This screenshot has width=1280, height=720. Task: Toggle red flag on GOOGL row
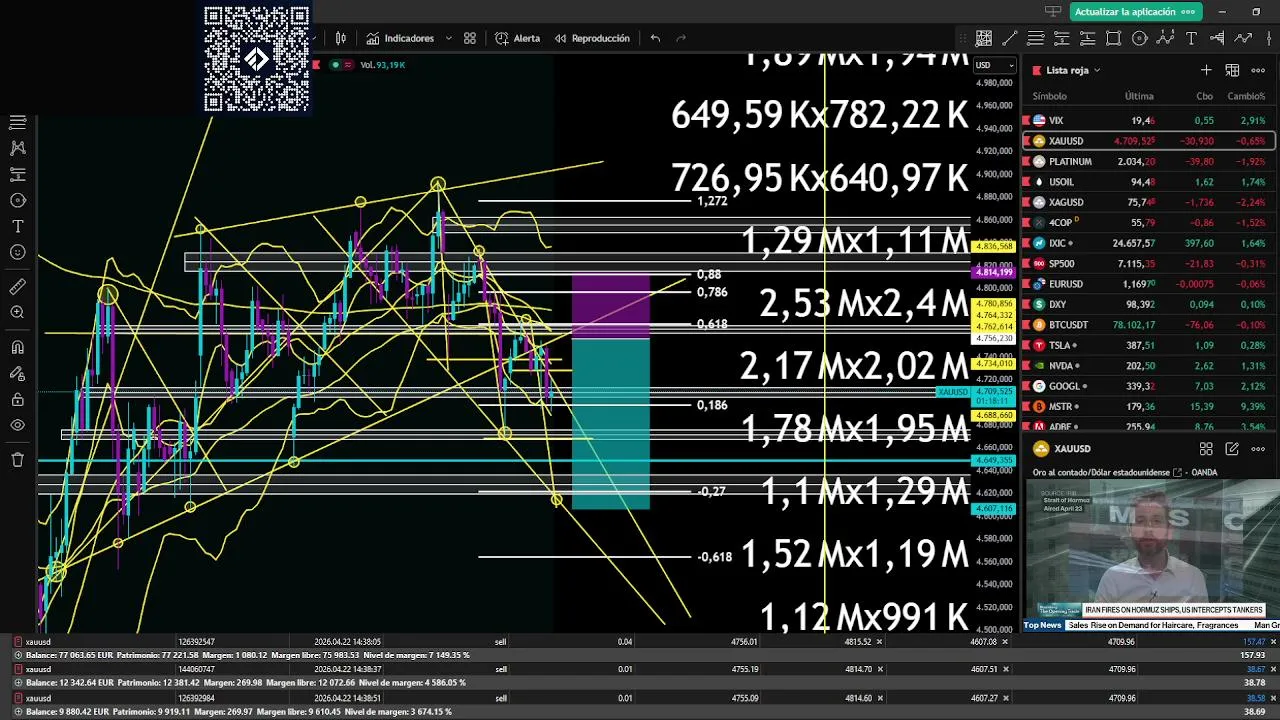coord(1026,386)
